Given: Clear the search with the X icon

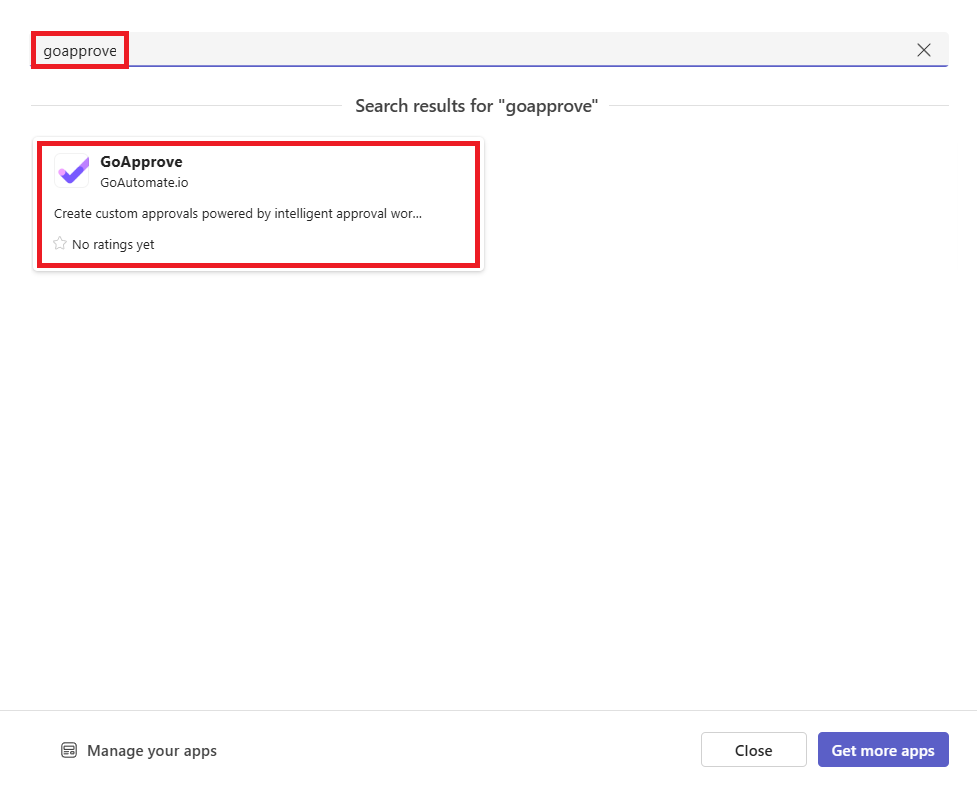Looking at the screenshot, I should [x=924, y=50].
